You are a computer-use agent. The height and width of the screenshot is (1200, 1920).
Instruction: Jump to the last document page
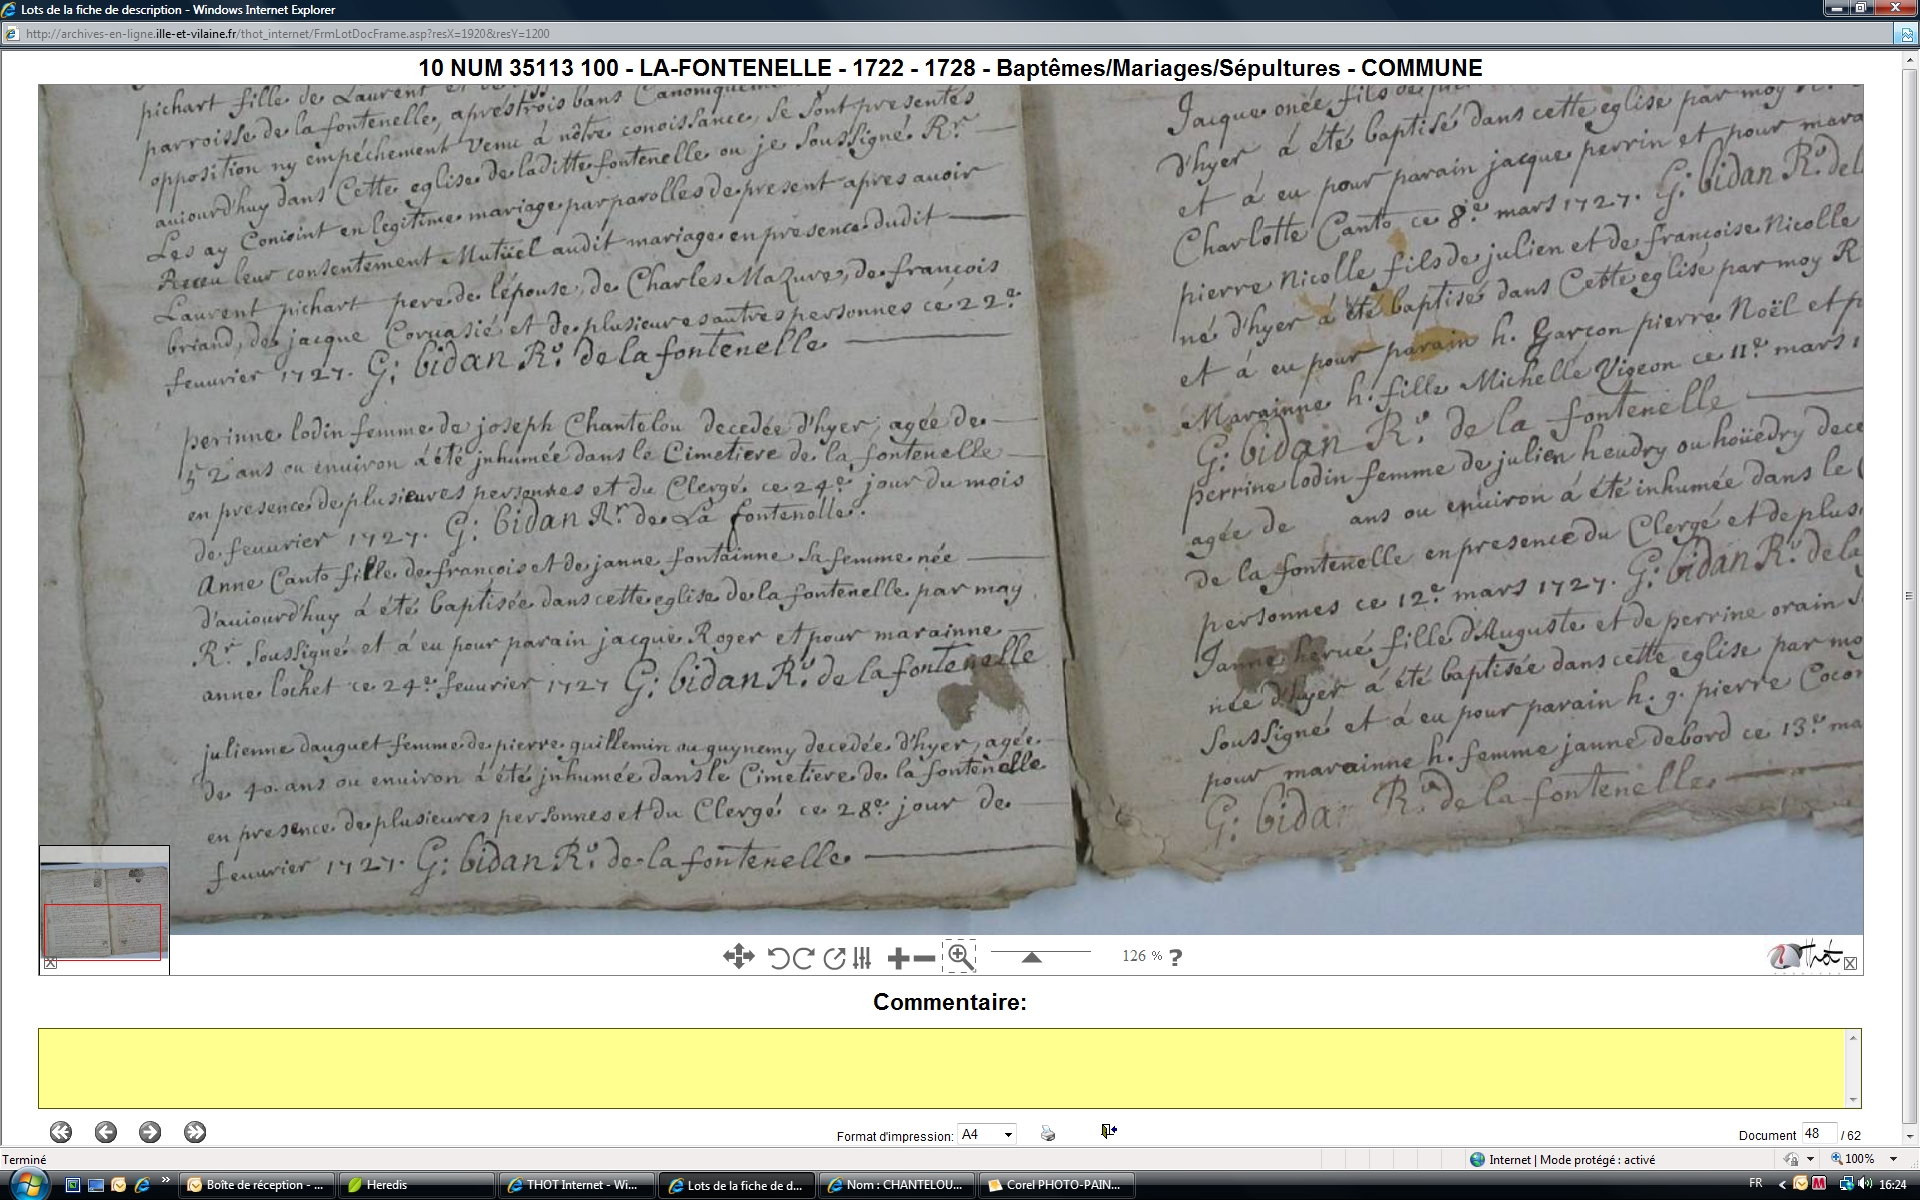pyautogui.click(x=195, y=1132)
